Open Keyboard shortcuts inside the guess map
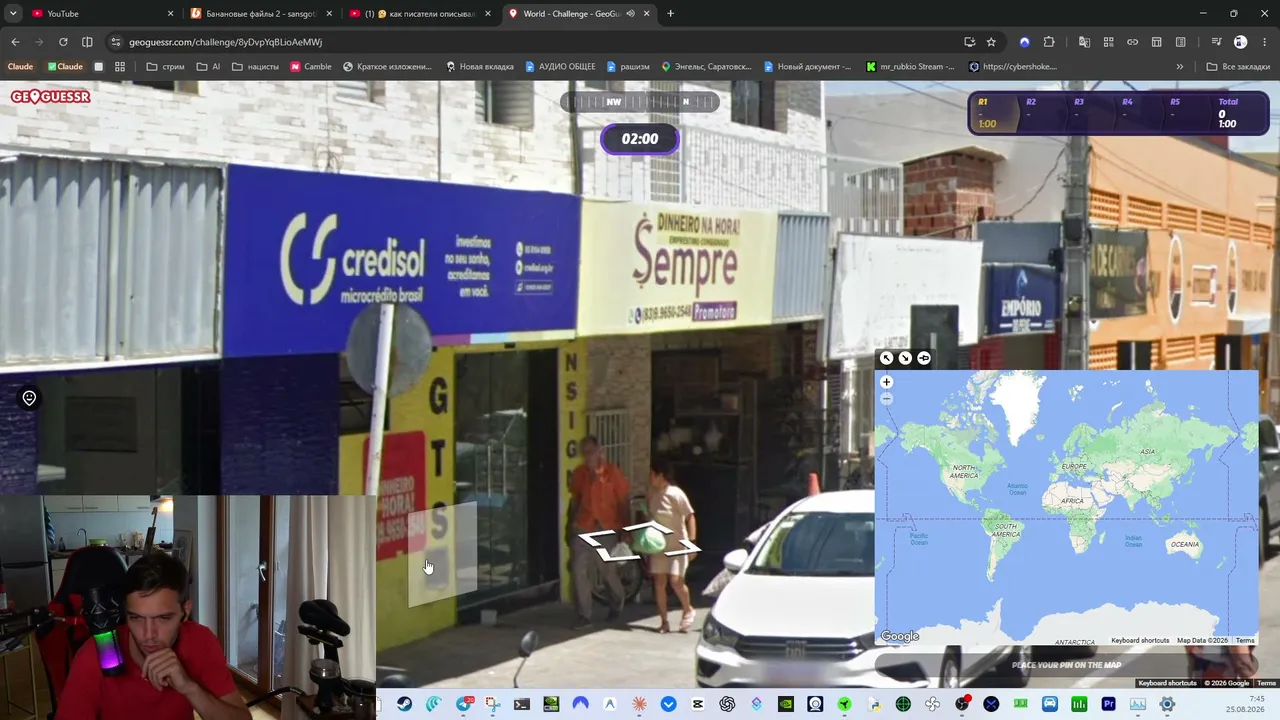This screenshot has width=1280, height=720. click(1140, 640)
